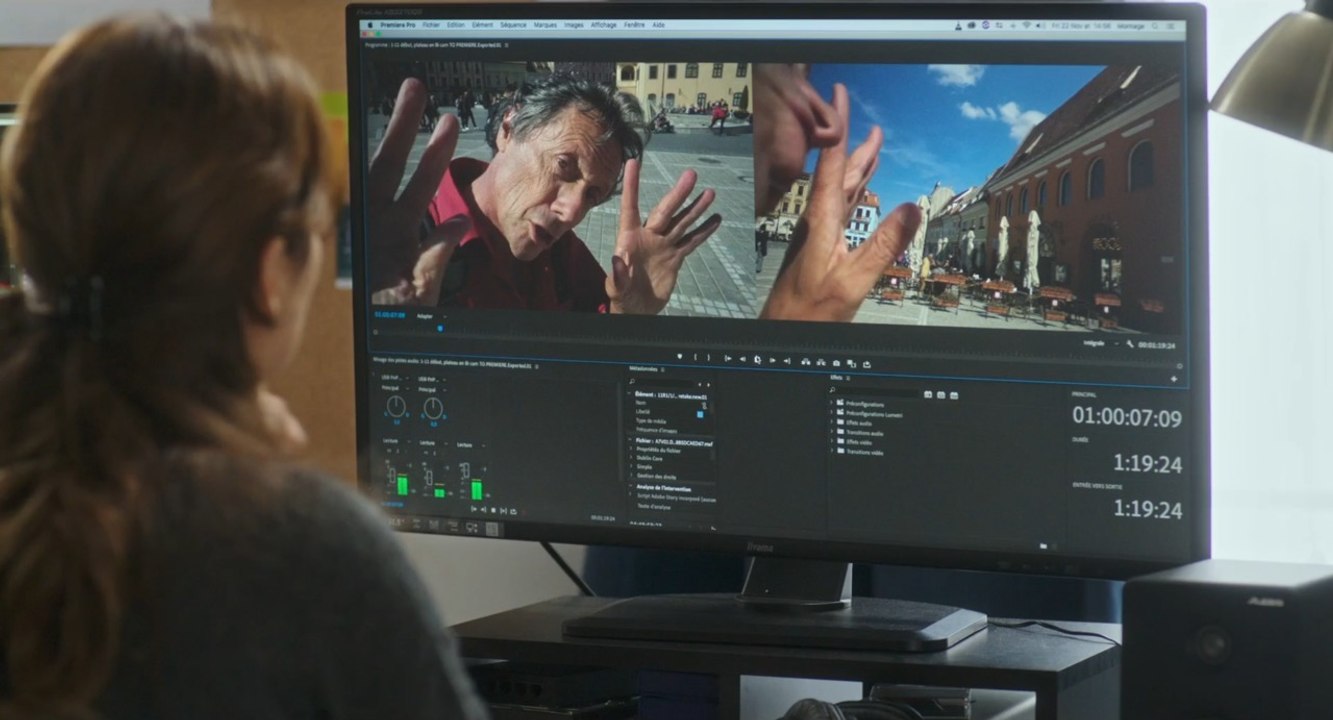This screenshot has width=1333, height=720.
Task: Expand the Transitions vidéo folder
Action: coord(831,451)
